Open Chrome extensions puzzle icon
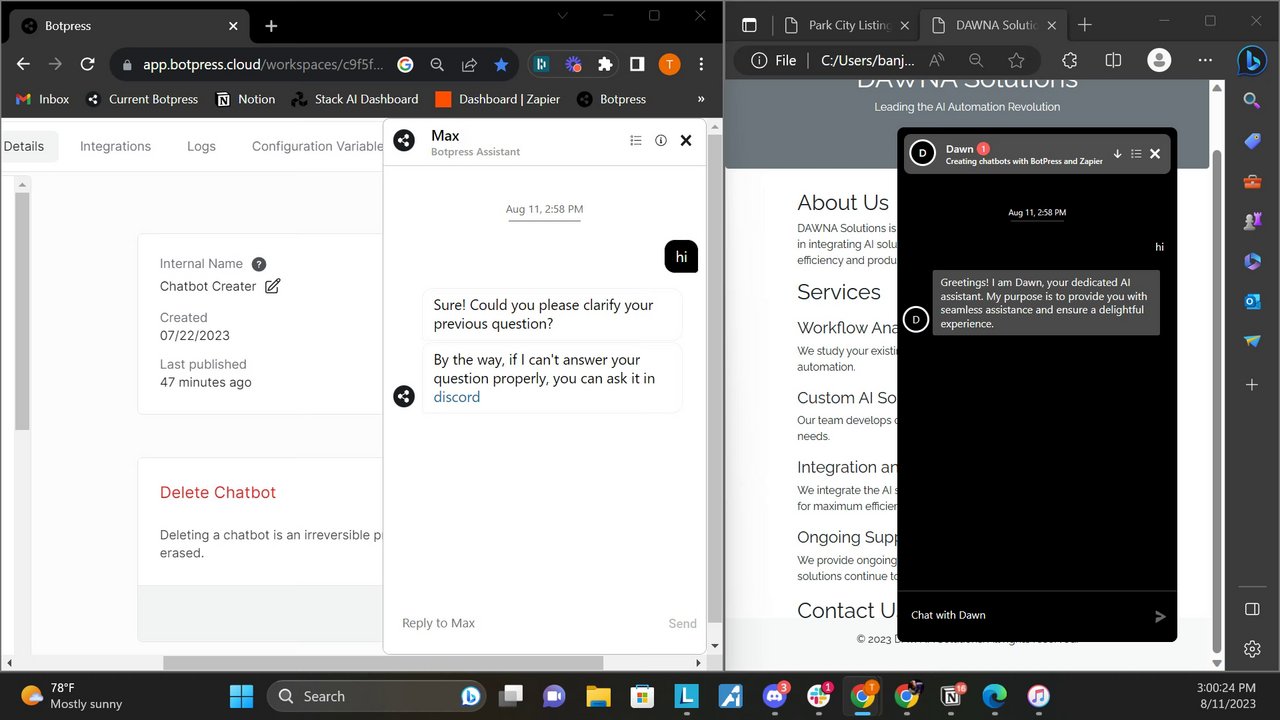Image resolution: width=1280 pixels, height=720 pixels. click(x=605, y=64)
